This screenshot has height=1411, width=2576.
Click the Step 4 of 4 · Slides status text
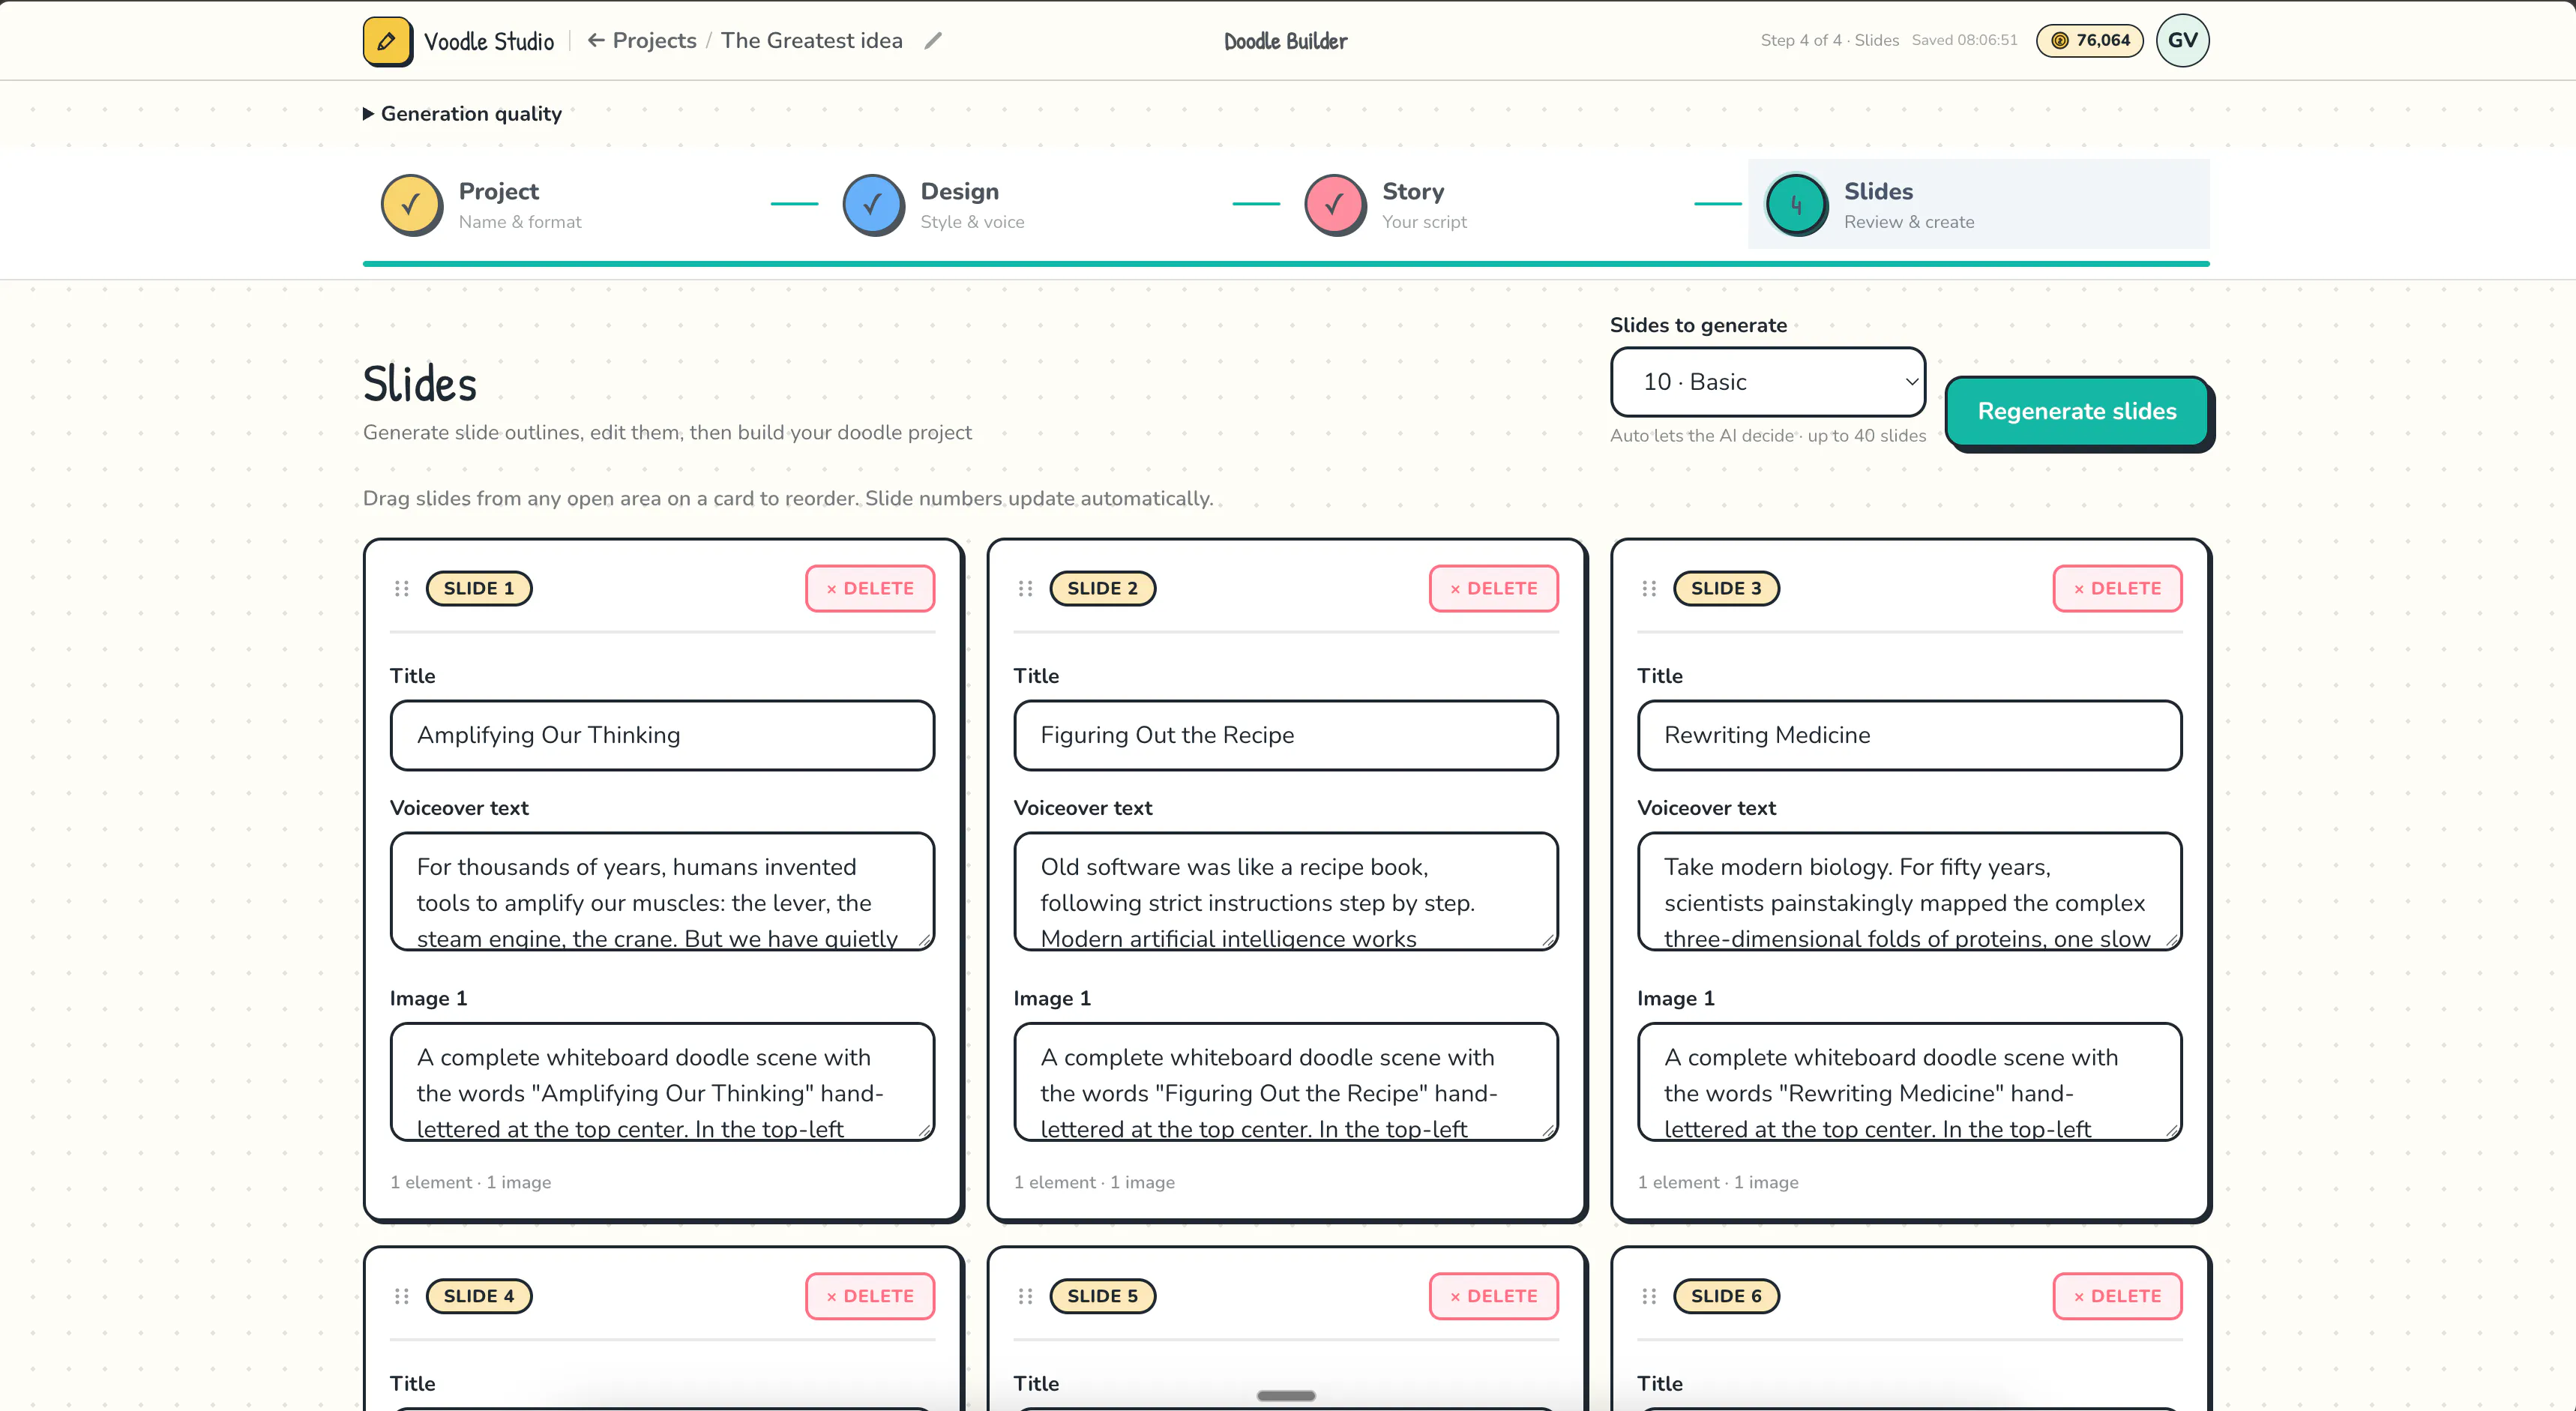click(x=1829, y=41)
